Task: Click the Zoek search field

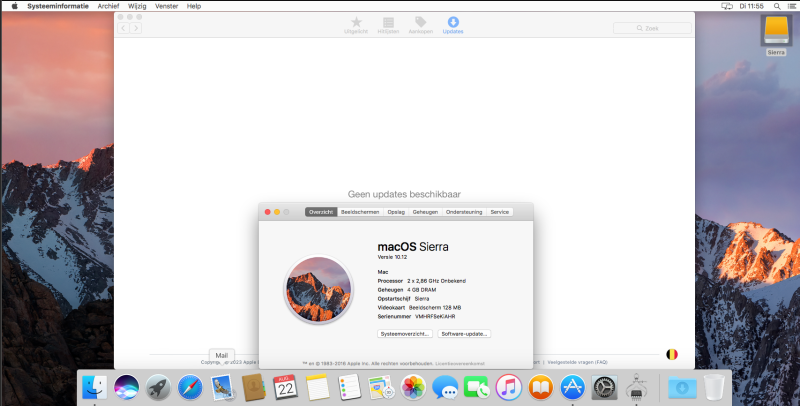Action: click(652, 29)
